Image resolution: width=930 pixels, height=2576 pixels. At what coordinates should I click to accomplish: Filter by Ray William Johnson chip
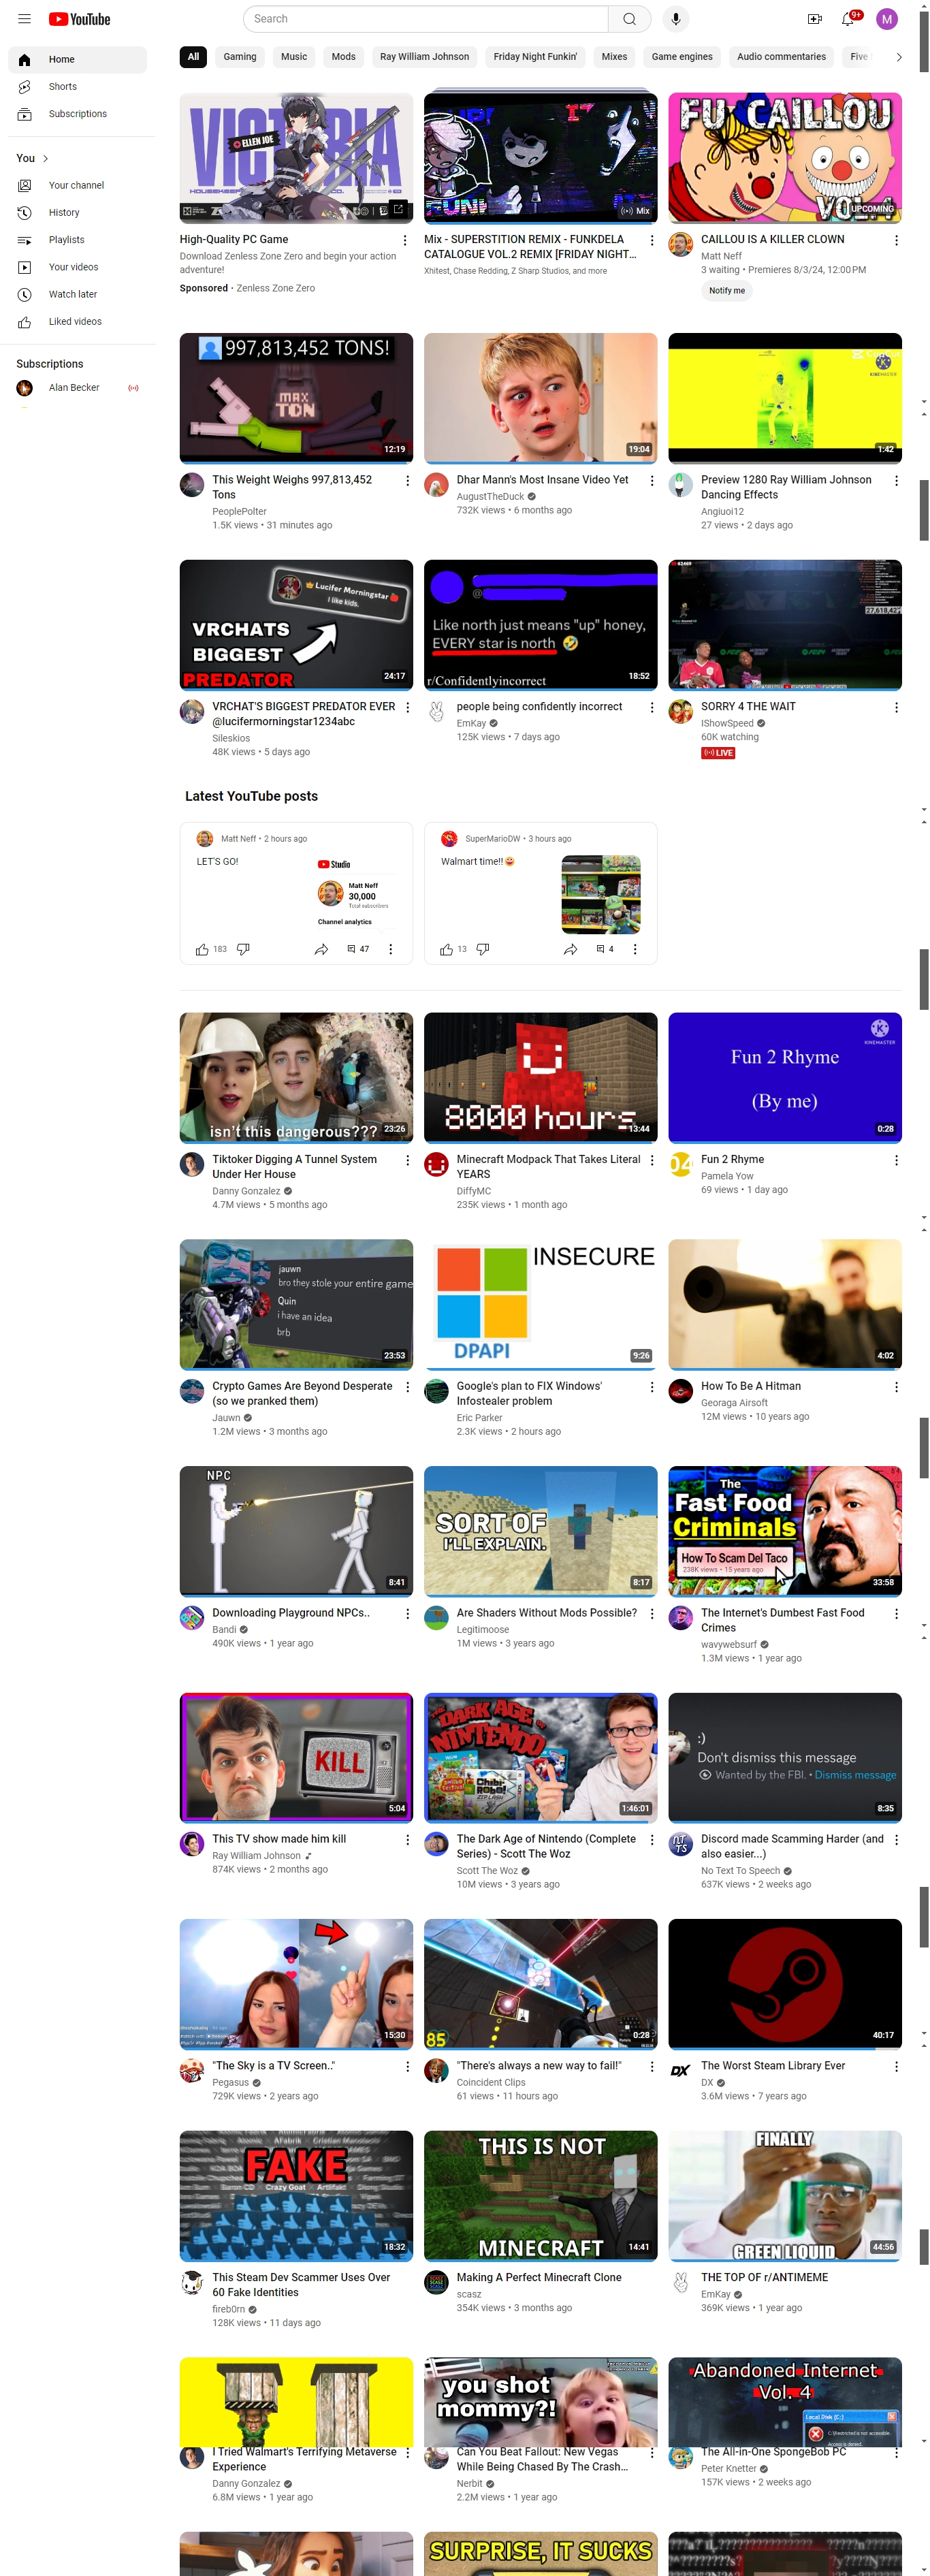pyautogui.click(x=424, y=57)
